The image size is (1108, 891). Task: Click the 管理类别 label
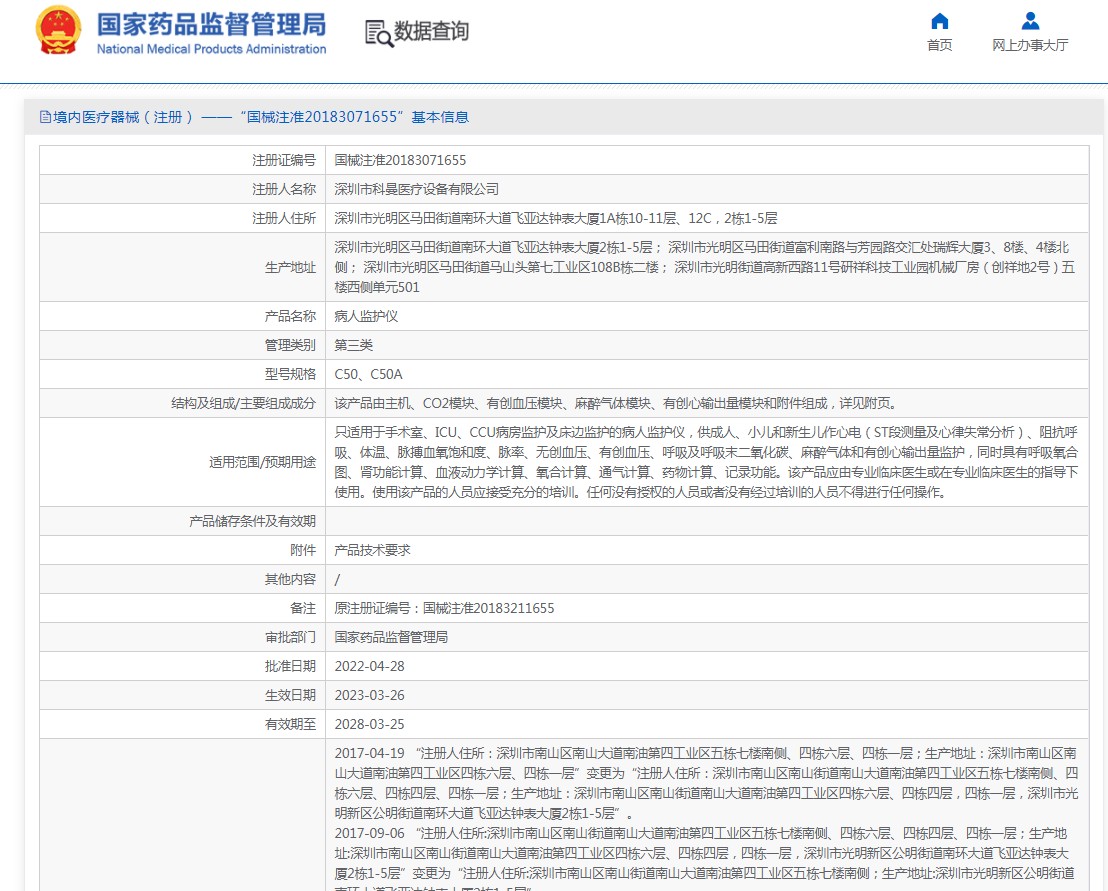[290, 345]
